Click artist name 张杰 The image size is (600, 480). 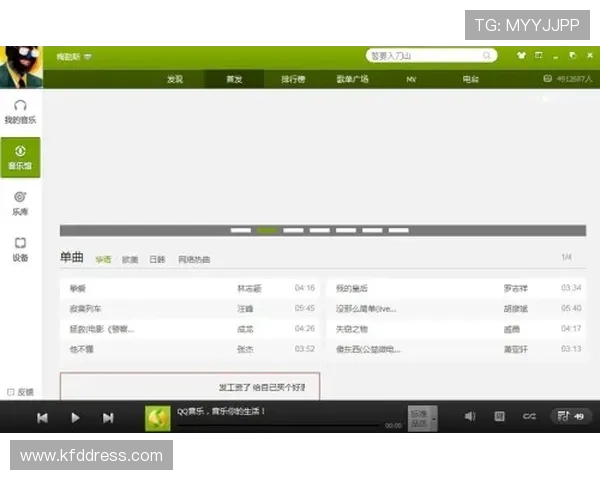(245, 349)
